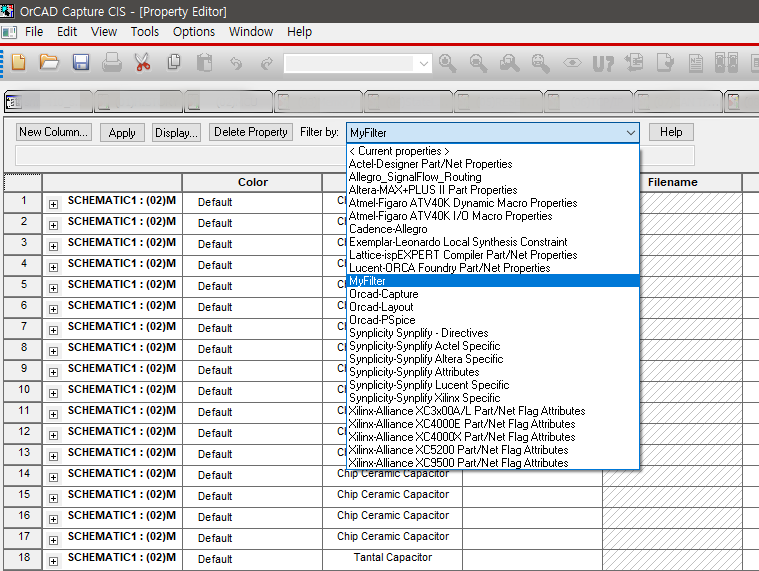
Task: Expand row 15 SCHEMATIC1 plus box
Action: (x=53, y=498)
